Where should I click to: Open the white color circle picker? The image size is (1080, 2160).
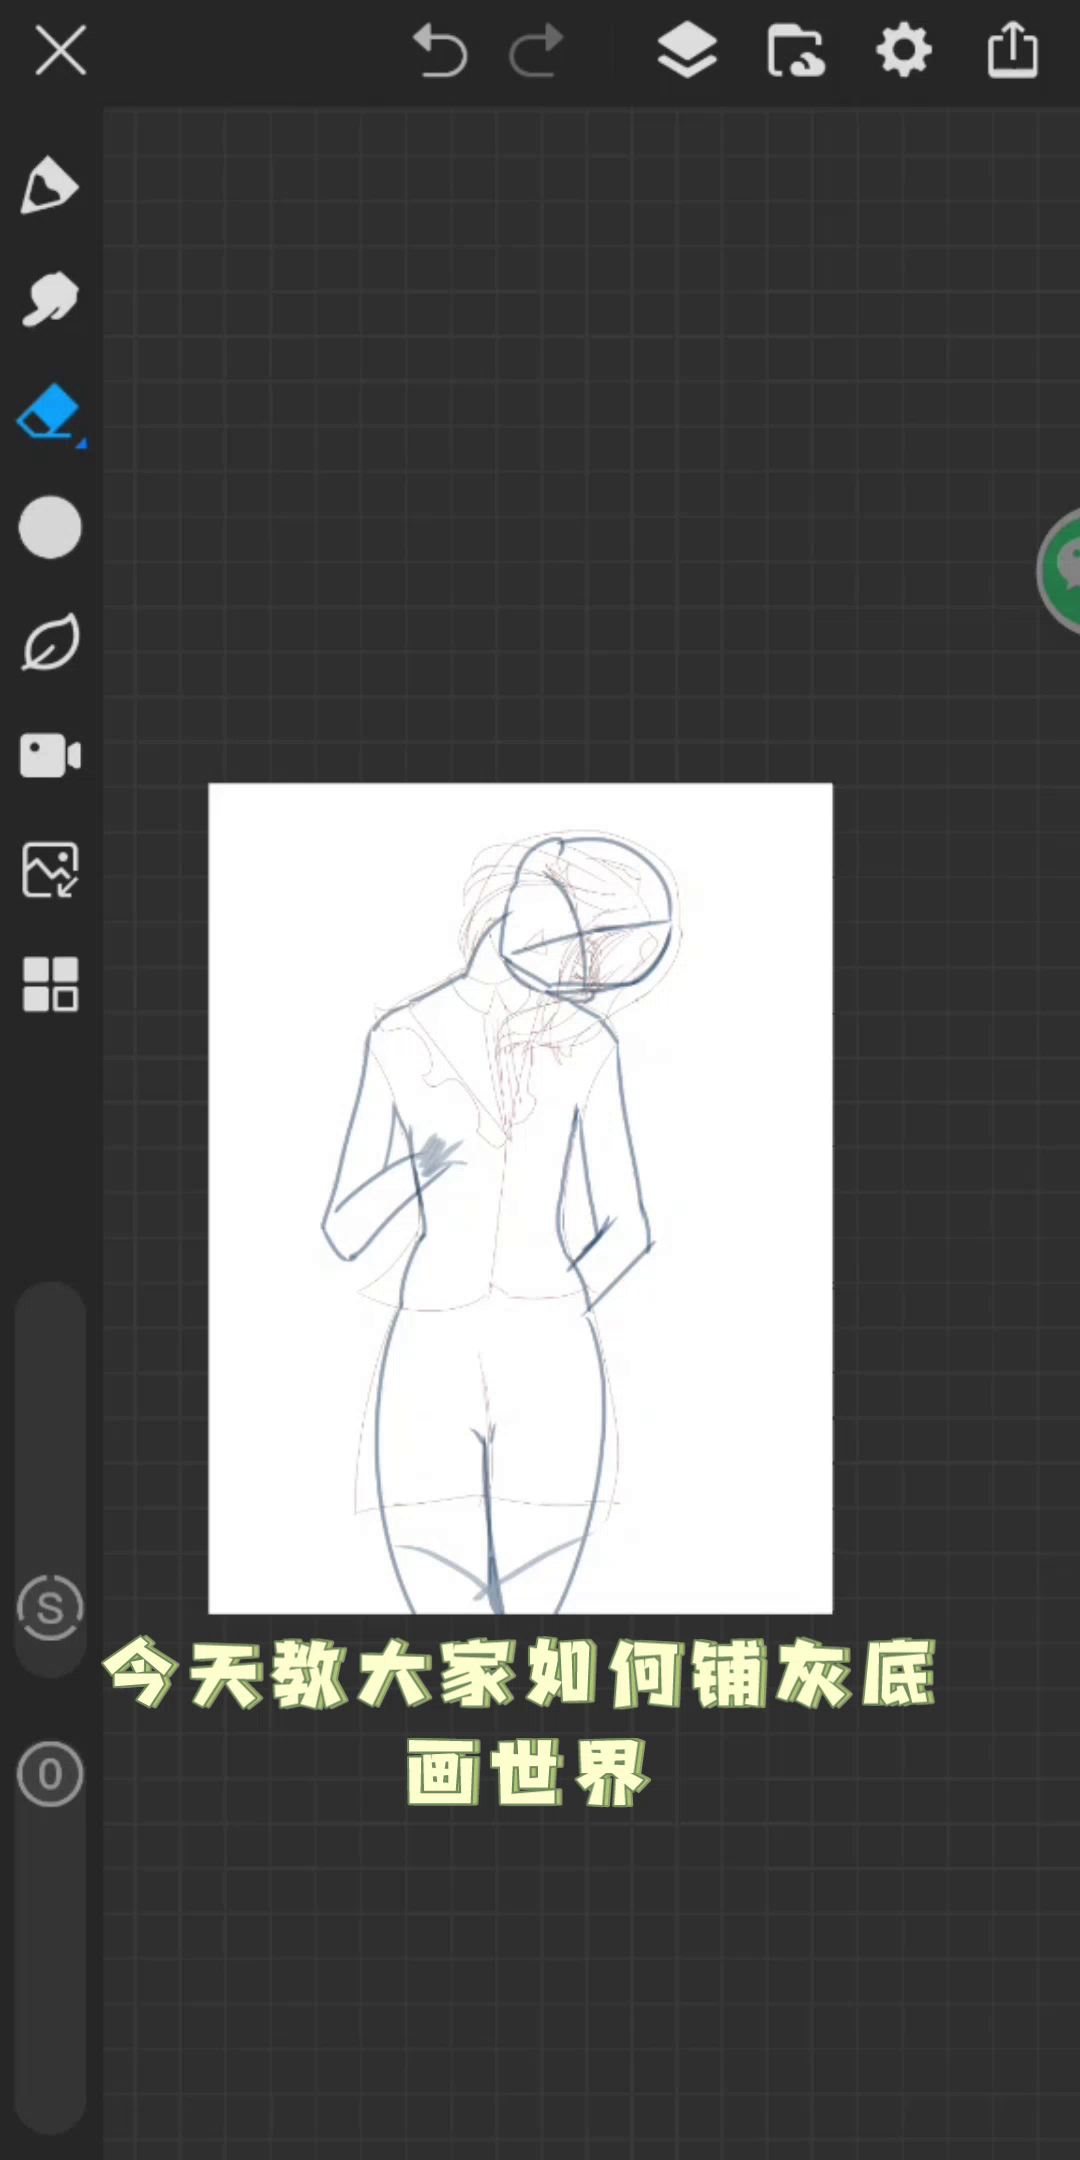click(x=50, y=527)
